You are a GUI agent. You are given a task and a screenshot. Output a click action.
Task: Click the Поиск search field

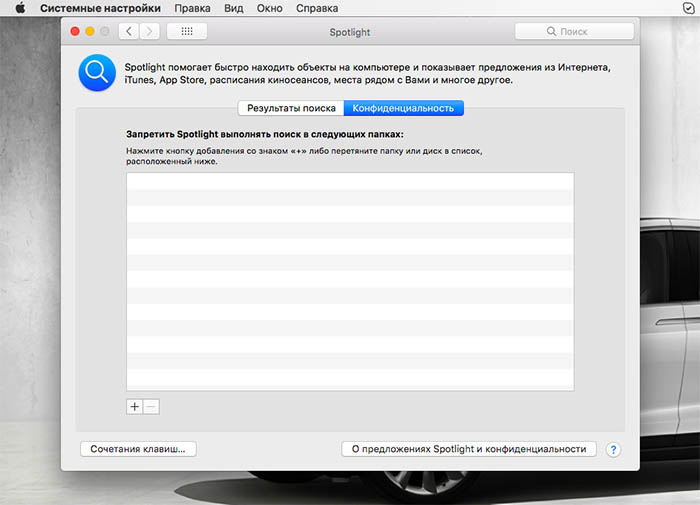(574, 31)
